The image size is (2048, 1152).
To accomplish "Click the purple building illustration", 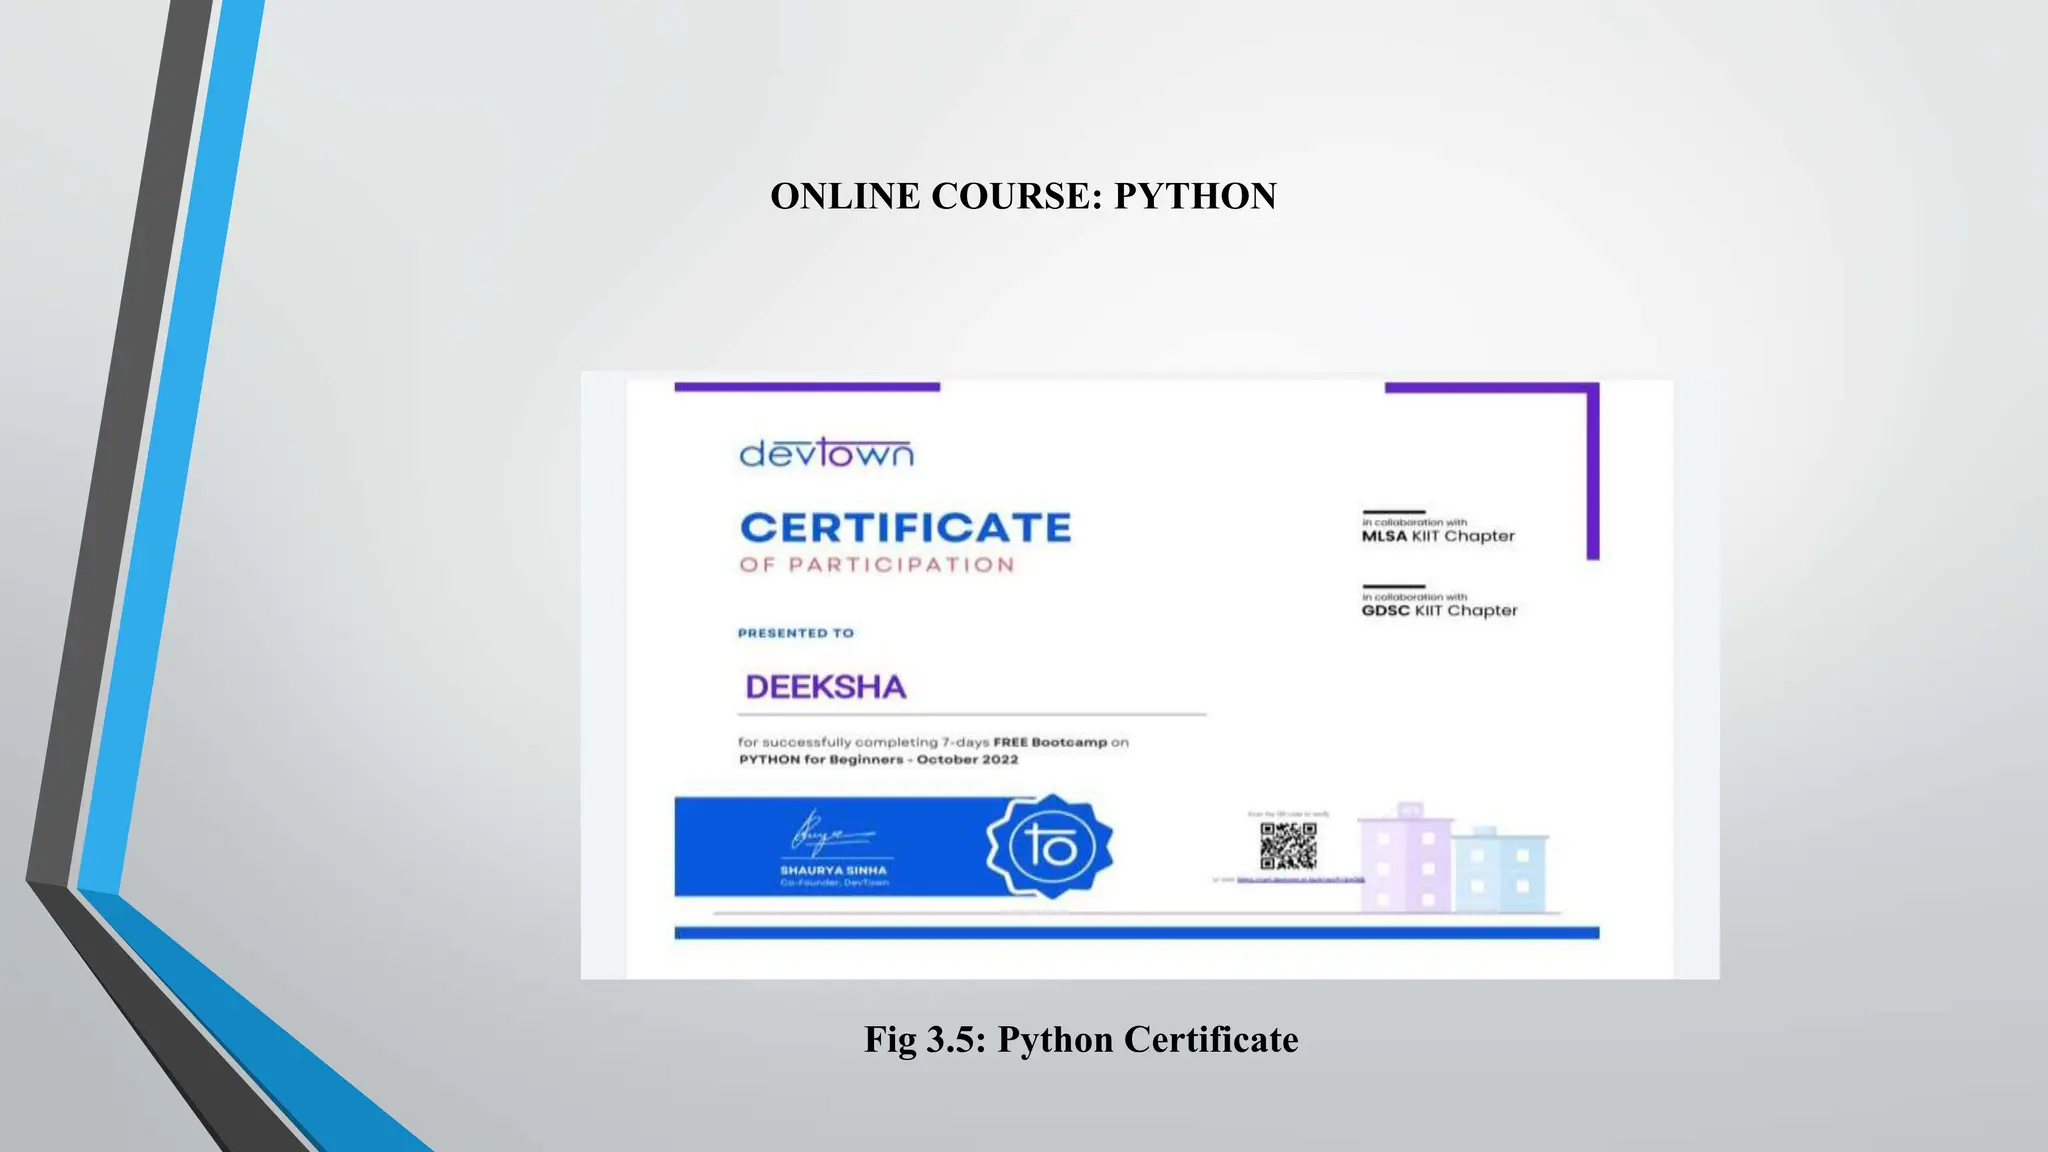I will coord(1405,860).
